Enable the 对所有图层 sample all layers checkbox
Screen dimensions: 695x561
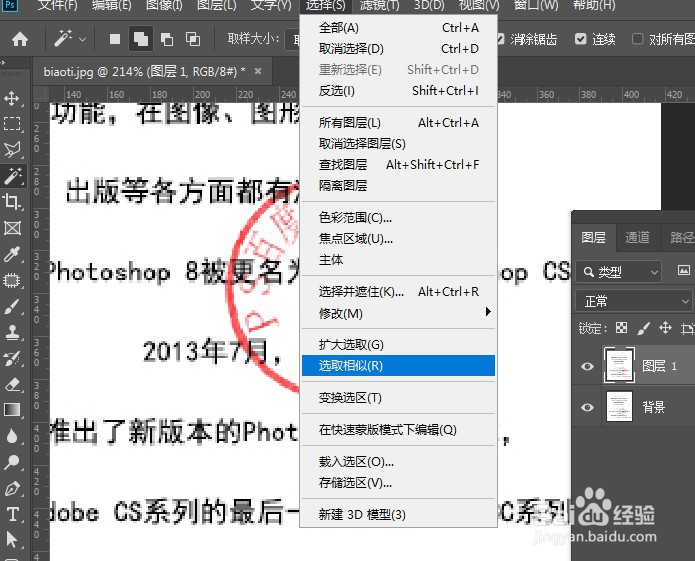(637, 39)
